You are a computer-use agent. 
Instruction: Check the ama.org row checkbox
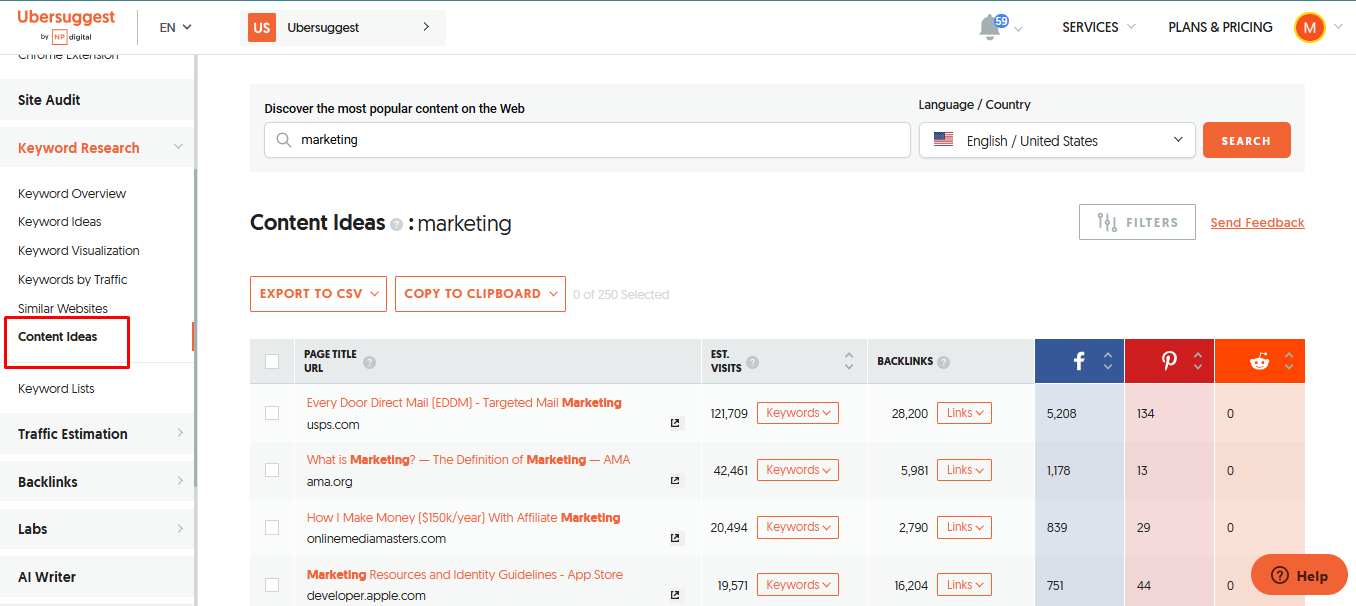pyautogui.click(x=272, y=470)
